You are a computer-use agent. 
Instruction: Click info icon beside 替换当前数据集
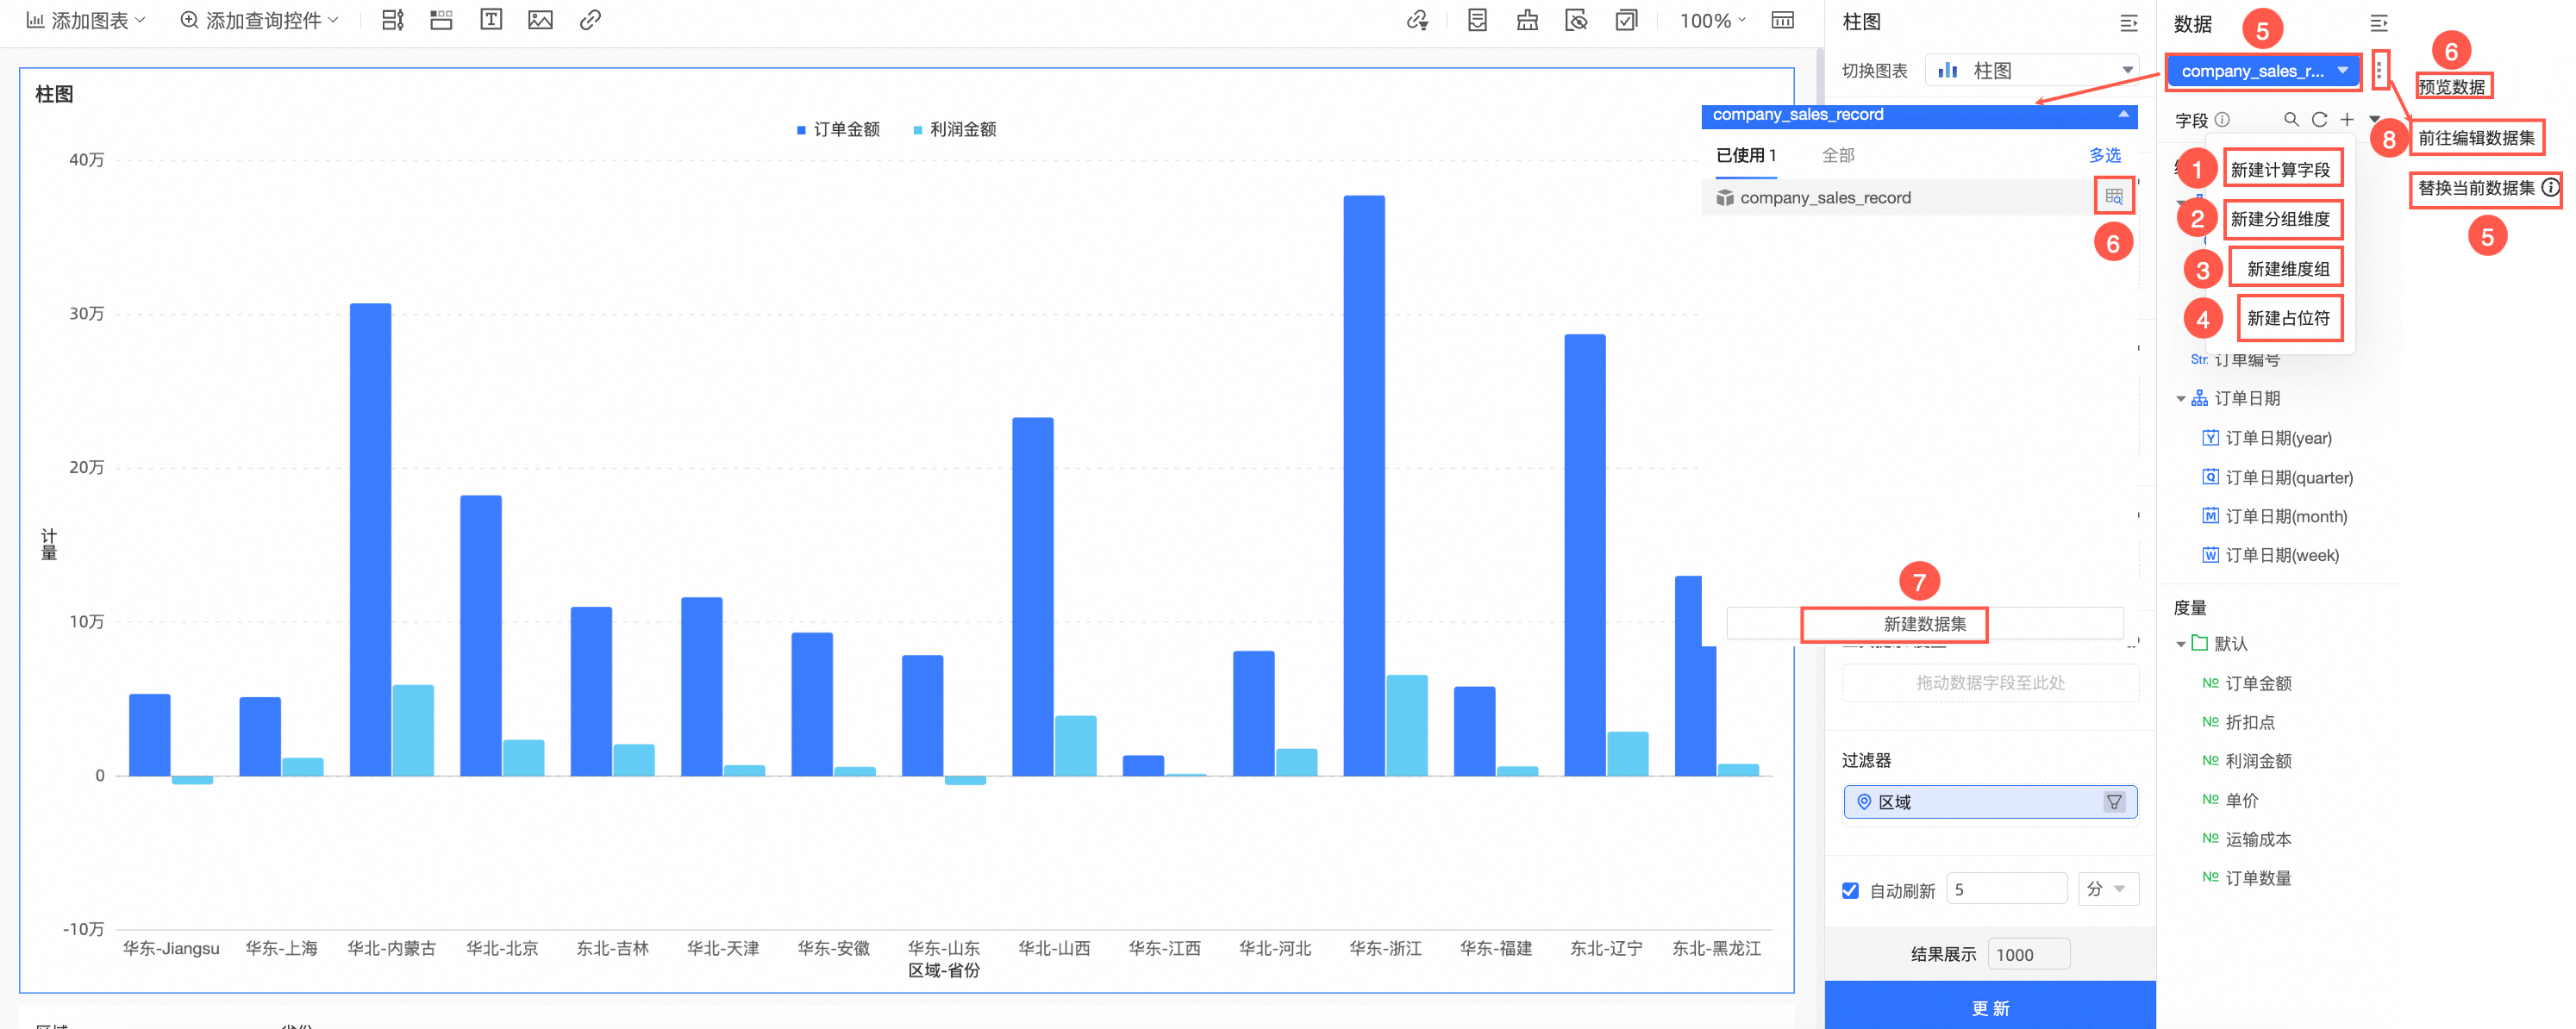[2550, 187]
